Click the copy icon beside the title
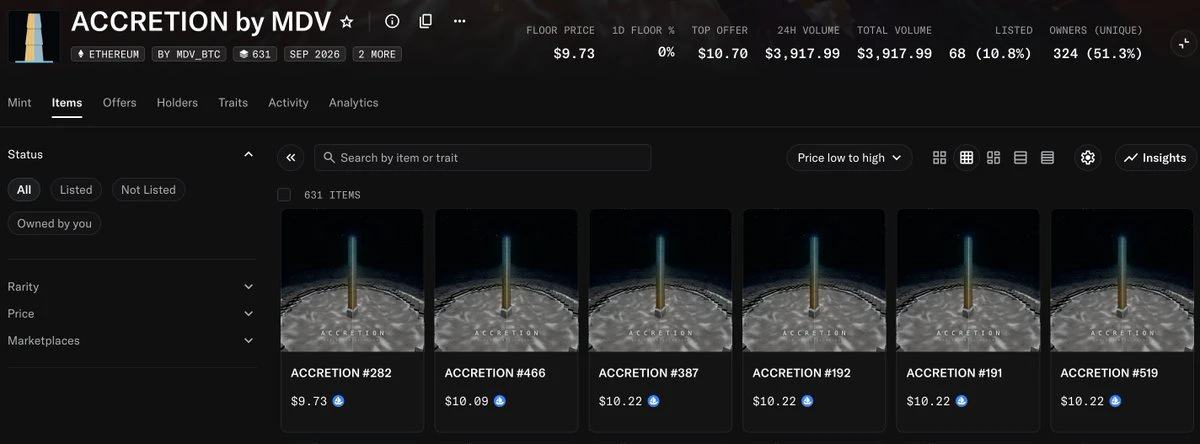 point(426,21)
